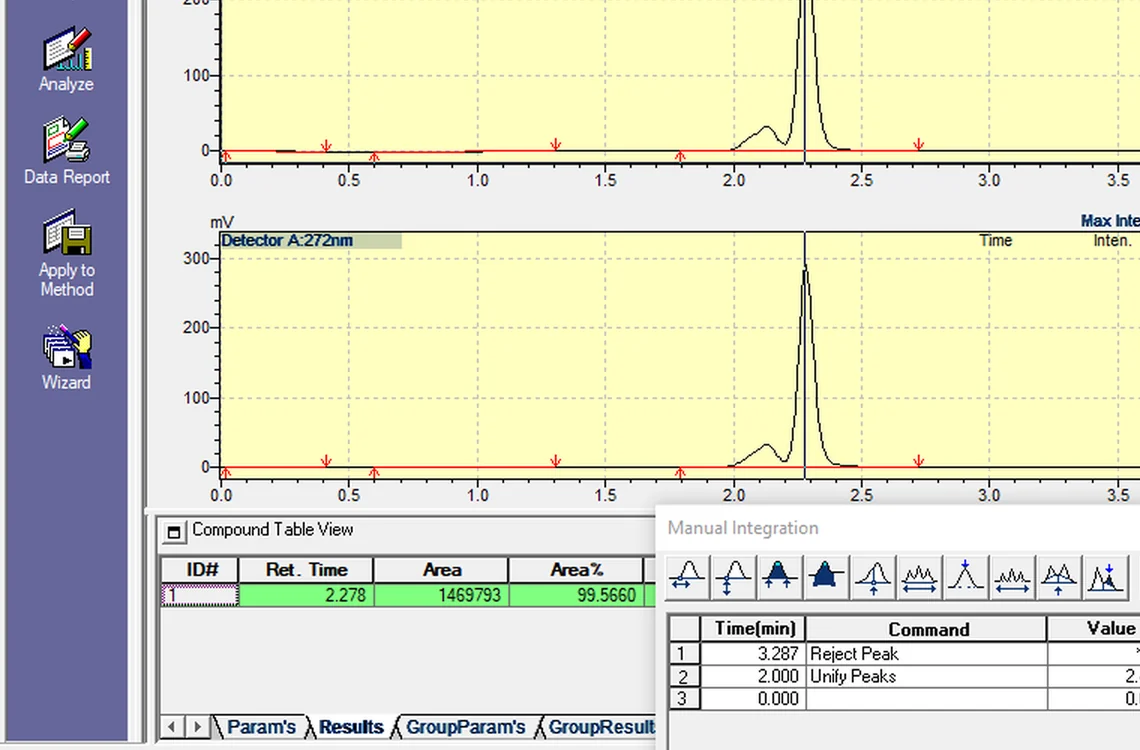This screenshot has height=750, width=1140.
Task: Click the Area column header
Action: (x=441, y=570)
